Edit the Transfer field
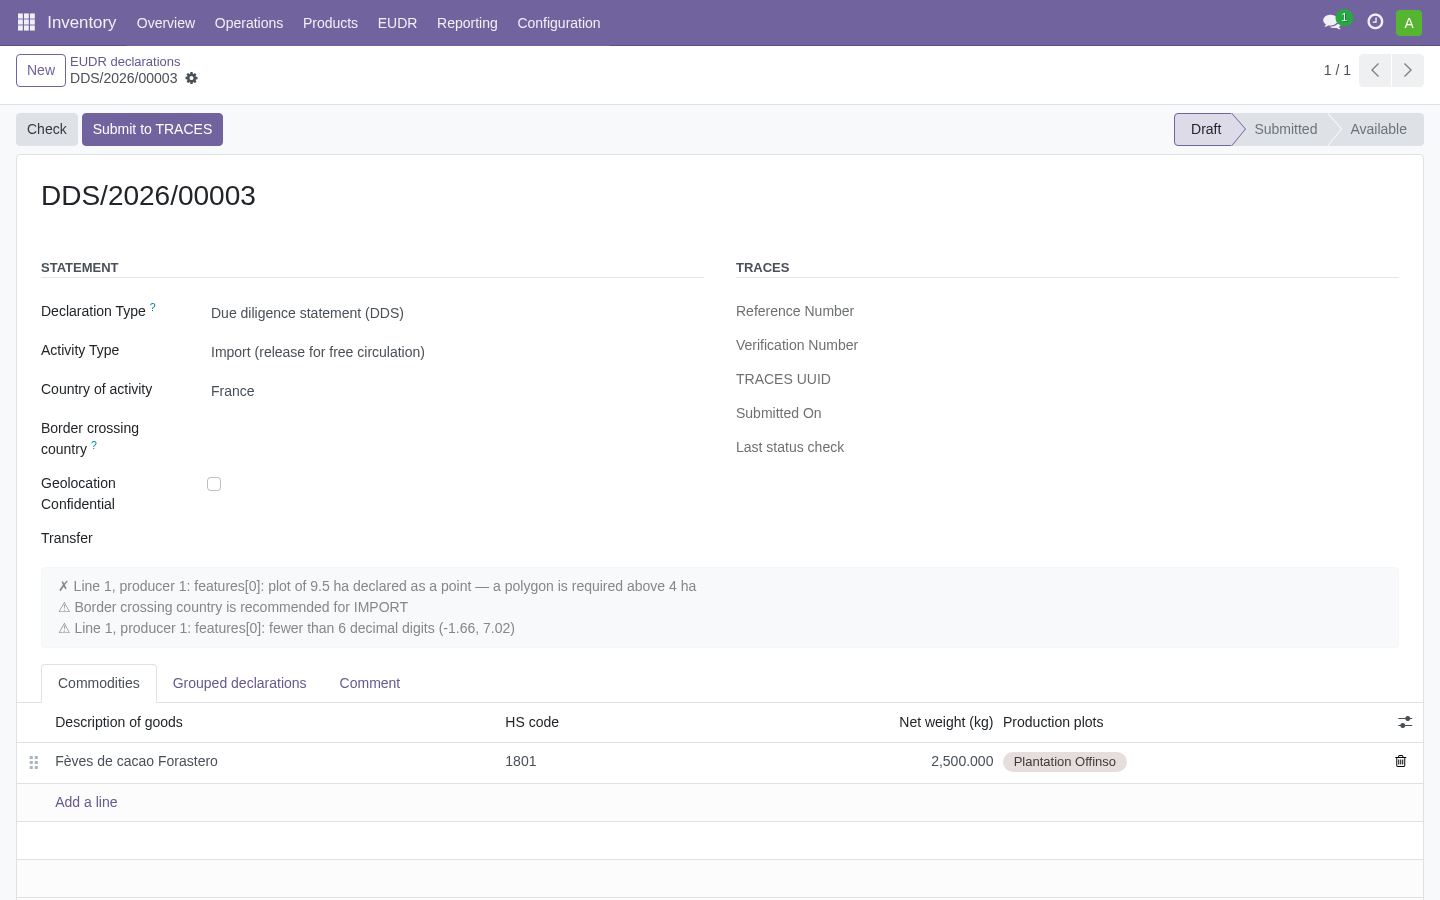The width and height of the screenshot is (1440, 900). (x=456, y=538)
